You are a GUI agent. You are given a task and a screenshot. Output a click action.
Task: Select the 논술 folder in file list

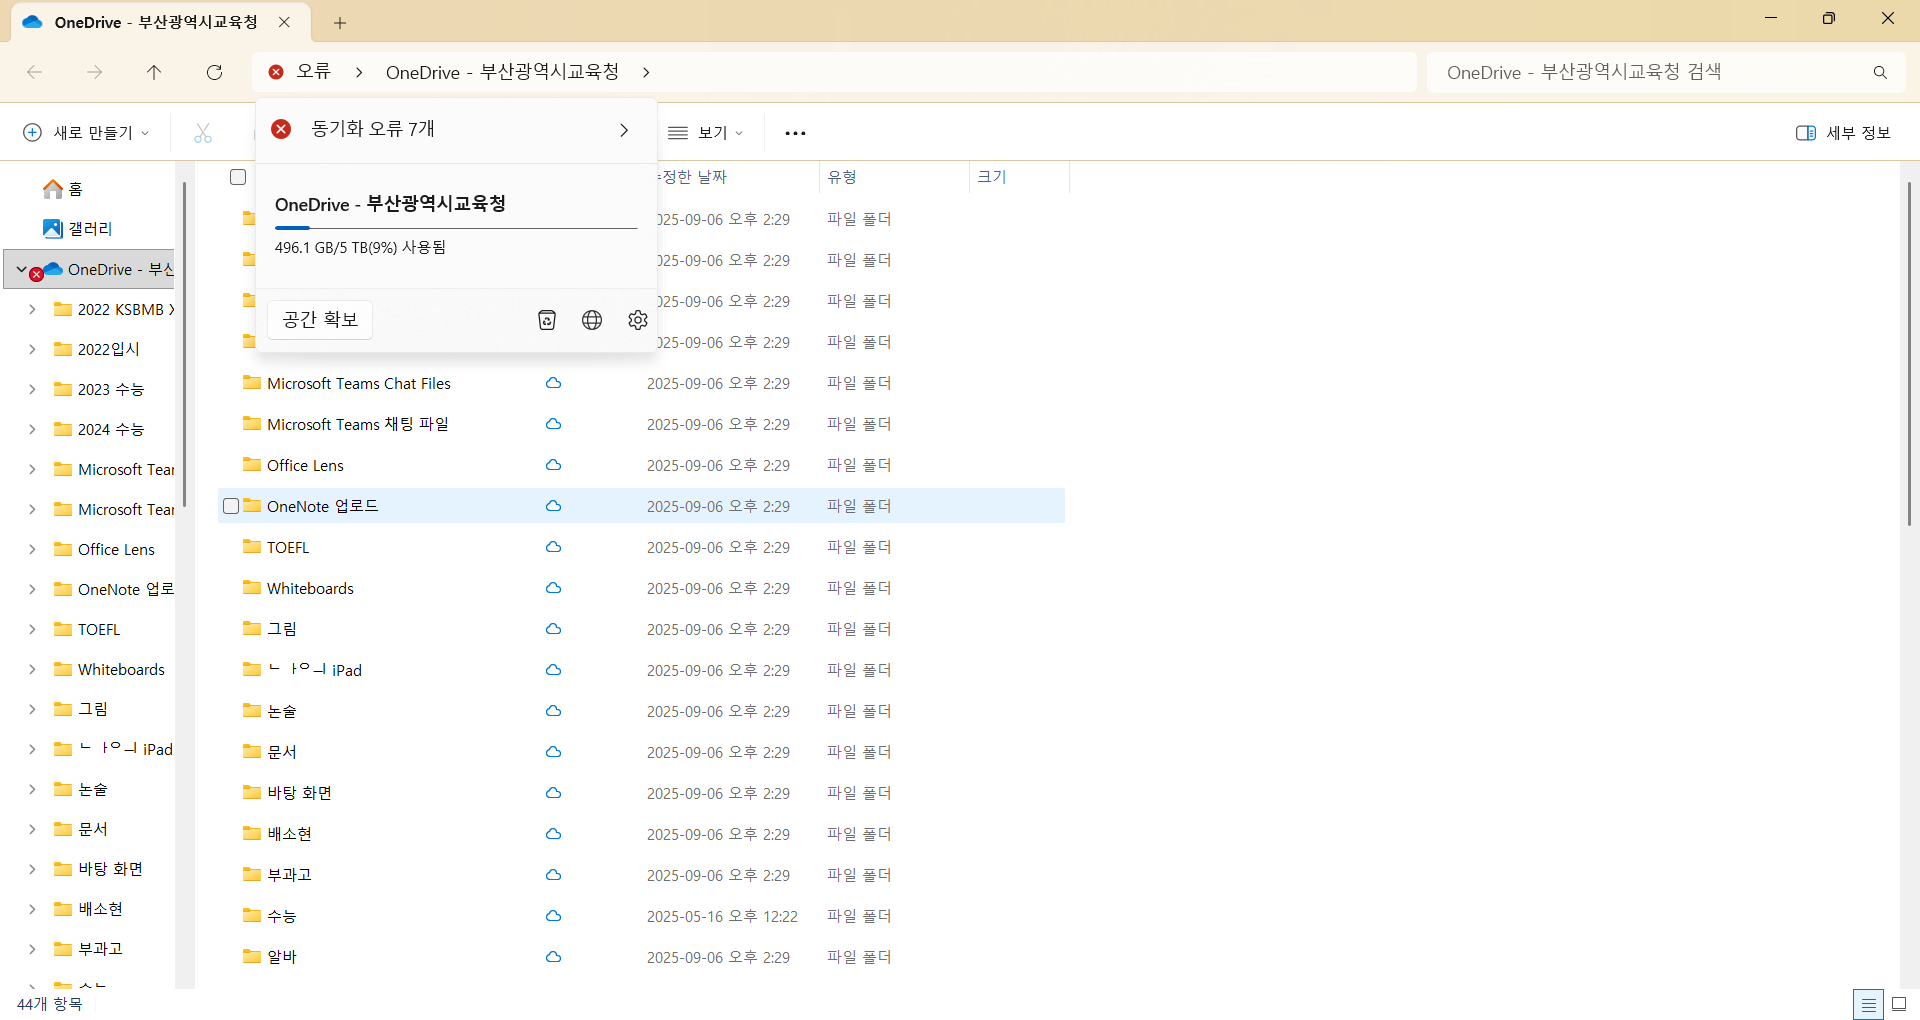pyautogui.click(x=282, y=711)
